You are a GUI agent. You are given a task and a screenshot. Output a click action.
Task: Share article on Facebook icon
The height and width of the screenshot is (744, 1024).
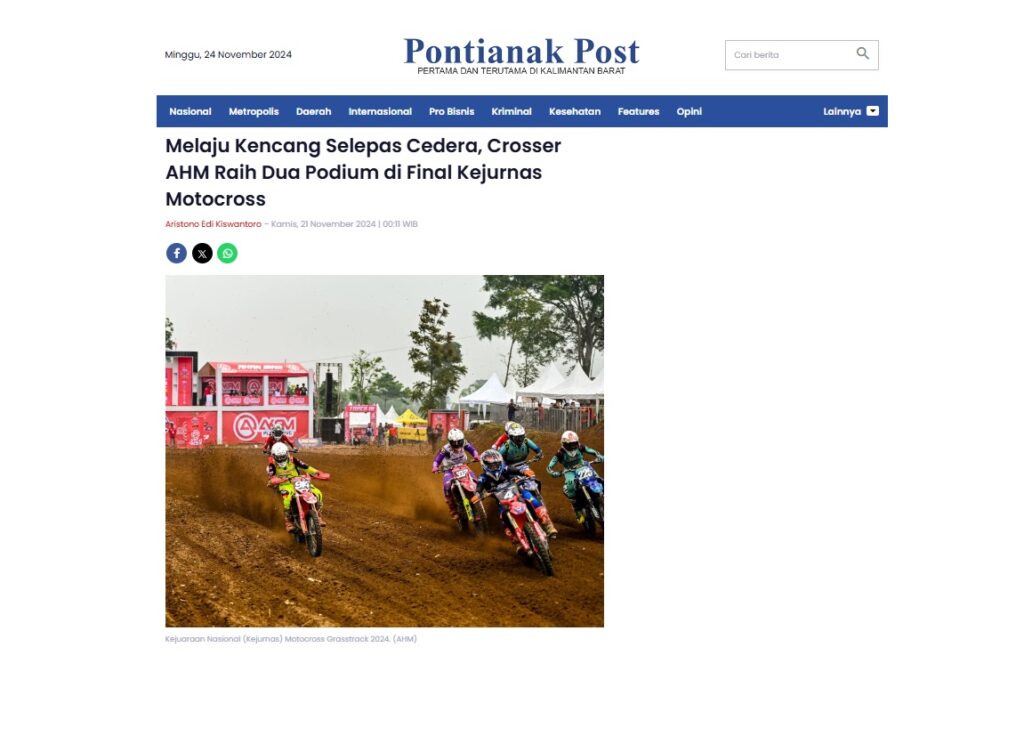[176, 253]
